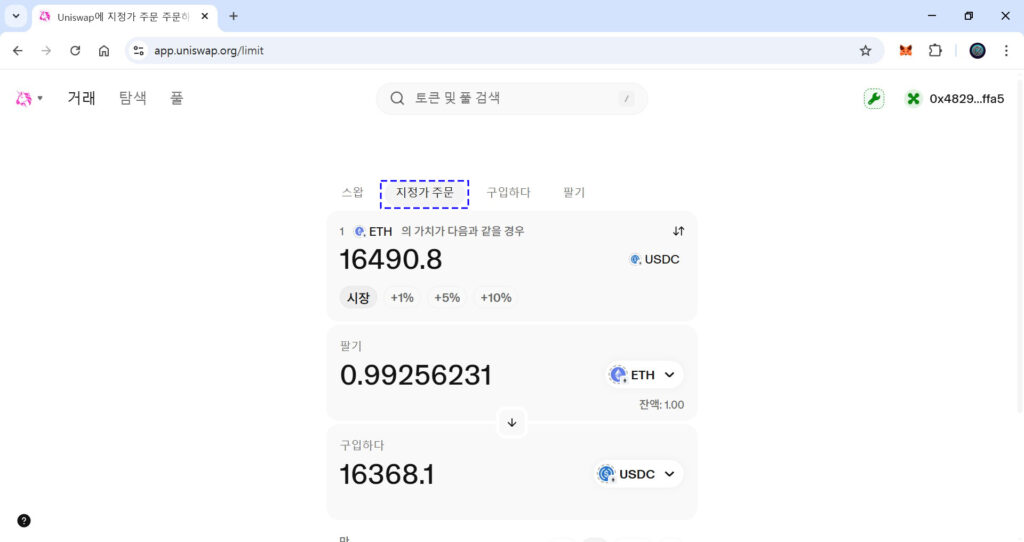
Task: Open the browser Extensions puzzle icon
Action: [x=935, y=50]
